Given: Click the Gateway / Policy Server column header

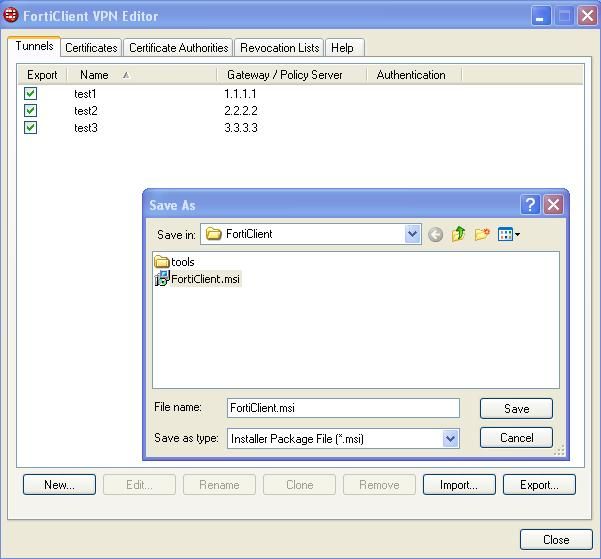Looking at the screenshot, I should point(292,75).
